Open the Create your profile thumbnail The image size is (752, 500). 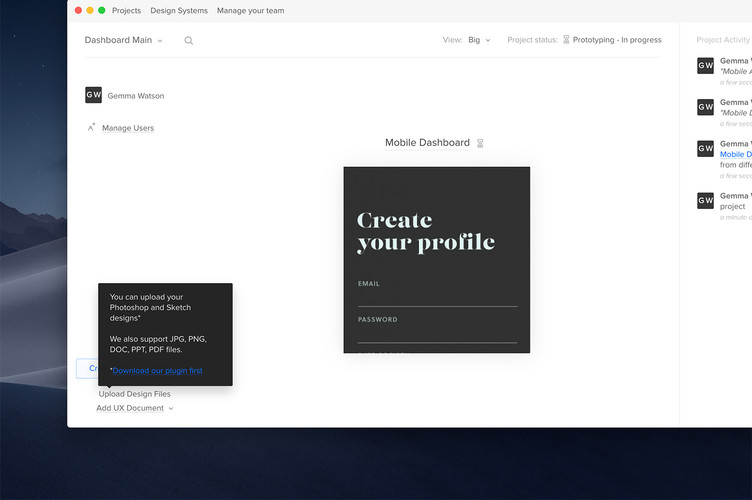[x=436, y=260]
